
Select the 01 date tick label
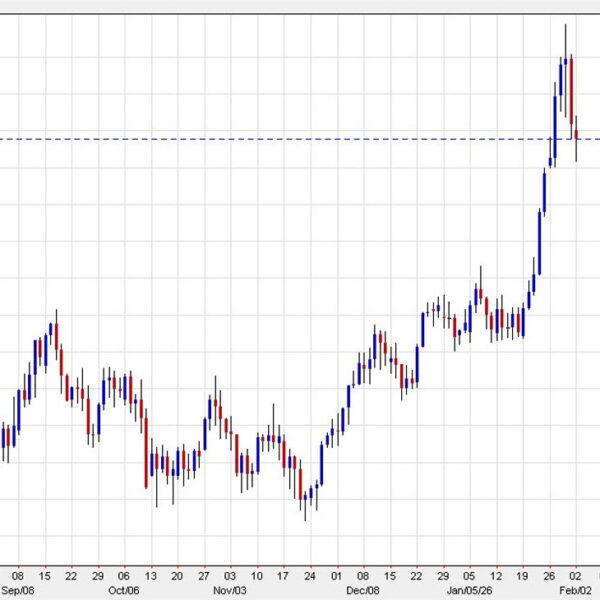pos(336,576)
